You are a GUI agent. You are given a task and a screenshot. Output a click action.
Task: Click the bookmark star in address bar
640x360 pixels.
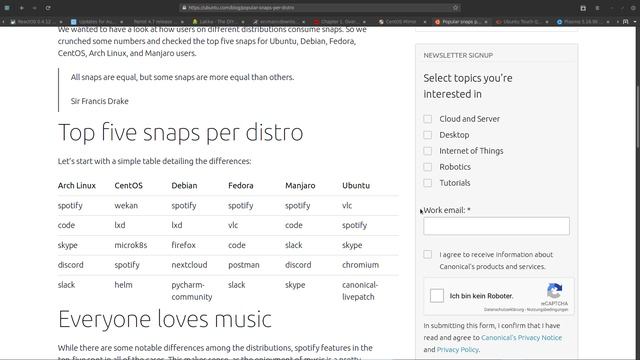tap(455, 7)
